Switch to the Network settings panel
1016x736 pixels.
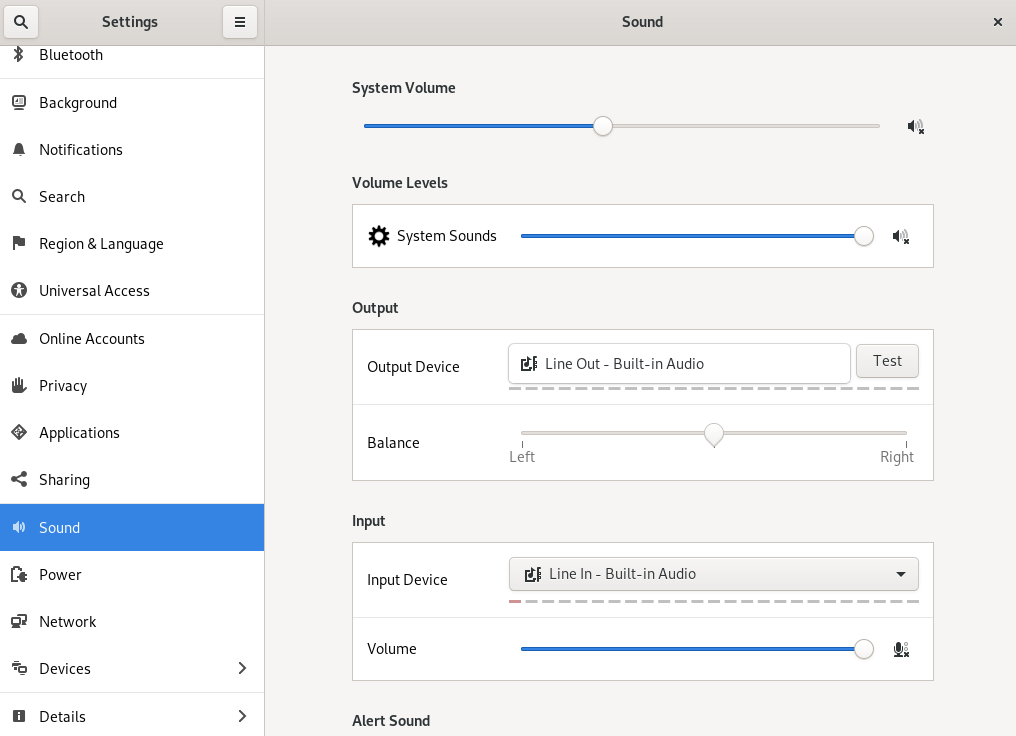pos(67,622)
